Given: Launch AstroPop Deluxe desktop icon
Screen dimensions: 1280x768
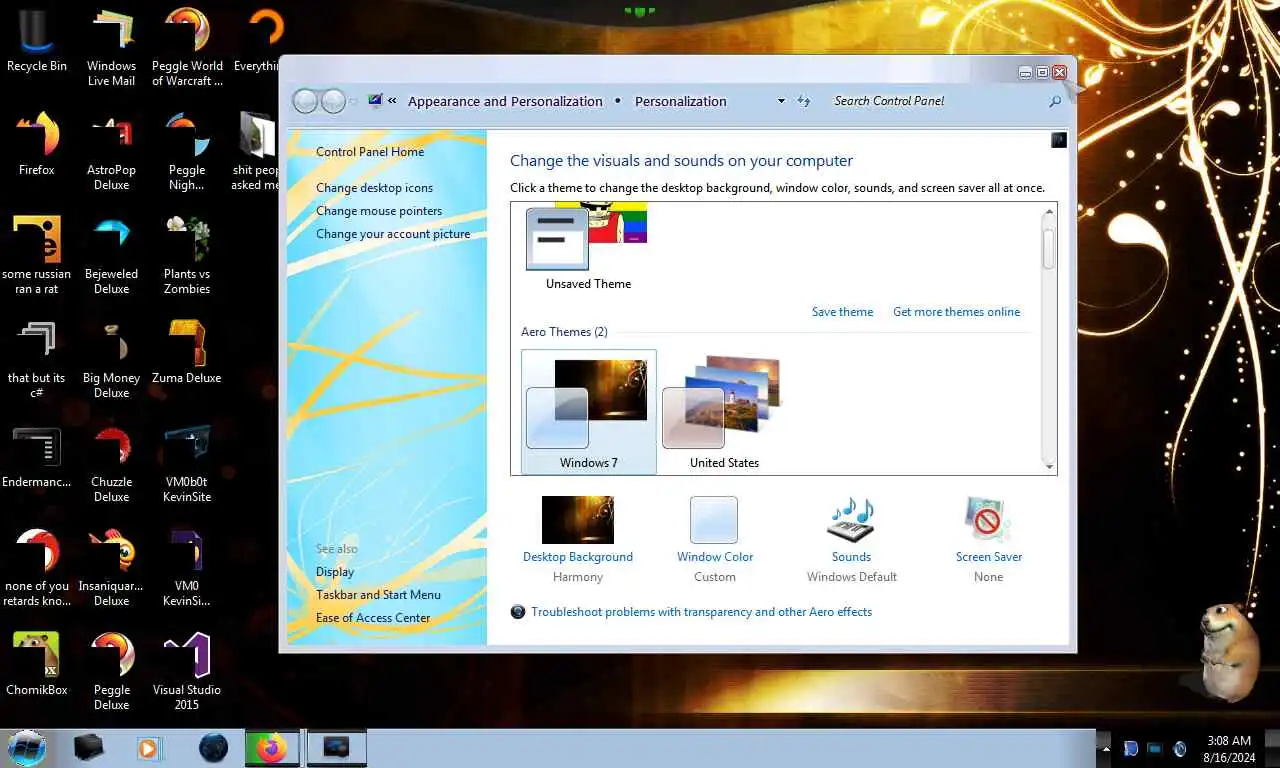Looking at the screenshot, I should tap(112, 151).
